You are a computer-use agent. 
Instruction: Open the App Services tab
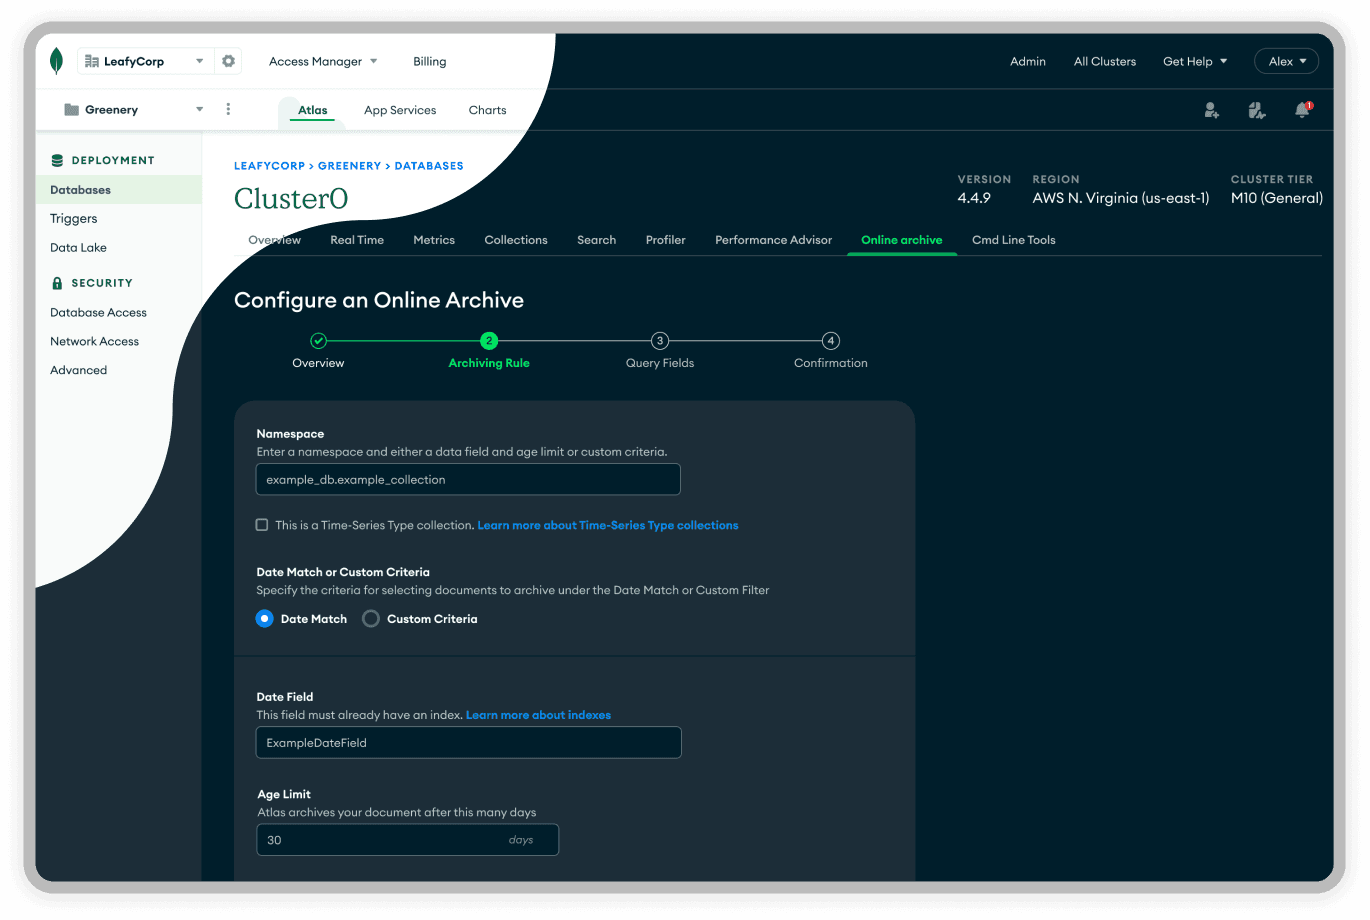pyautogui.click(x=400, y=110)
